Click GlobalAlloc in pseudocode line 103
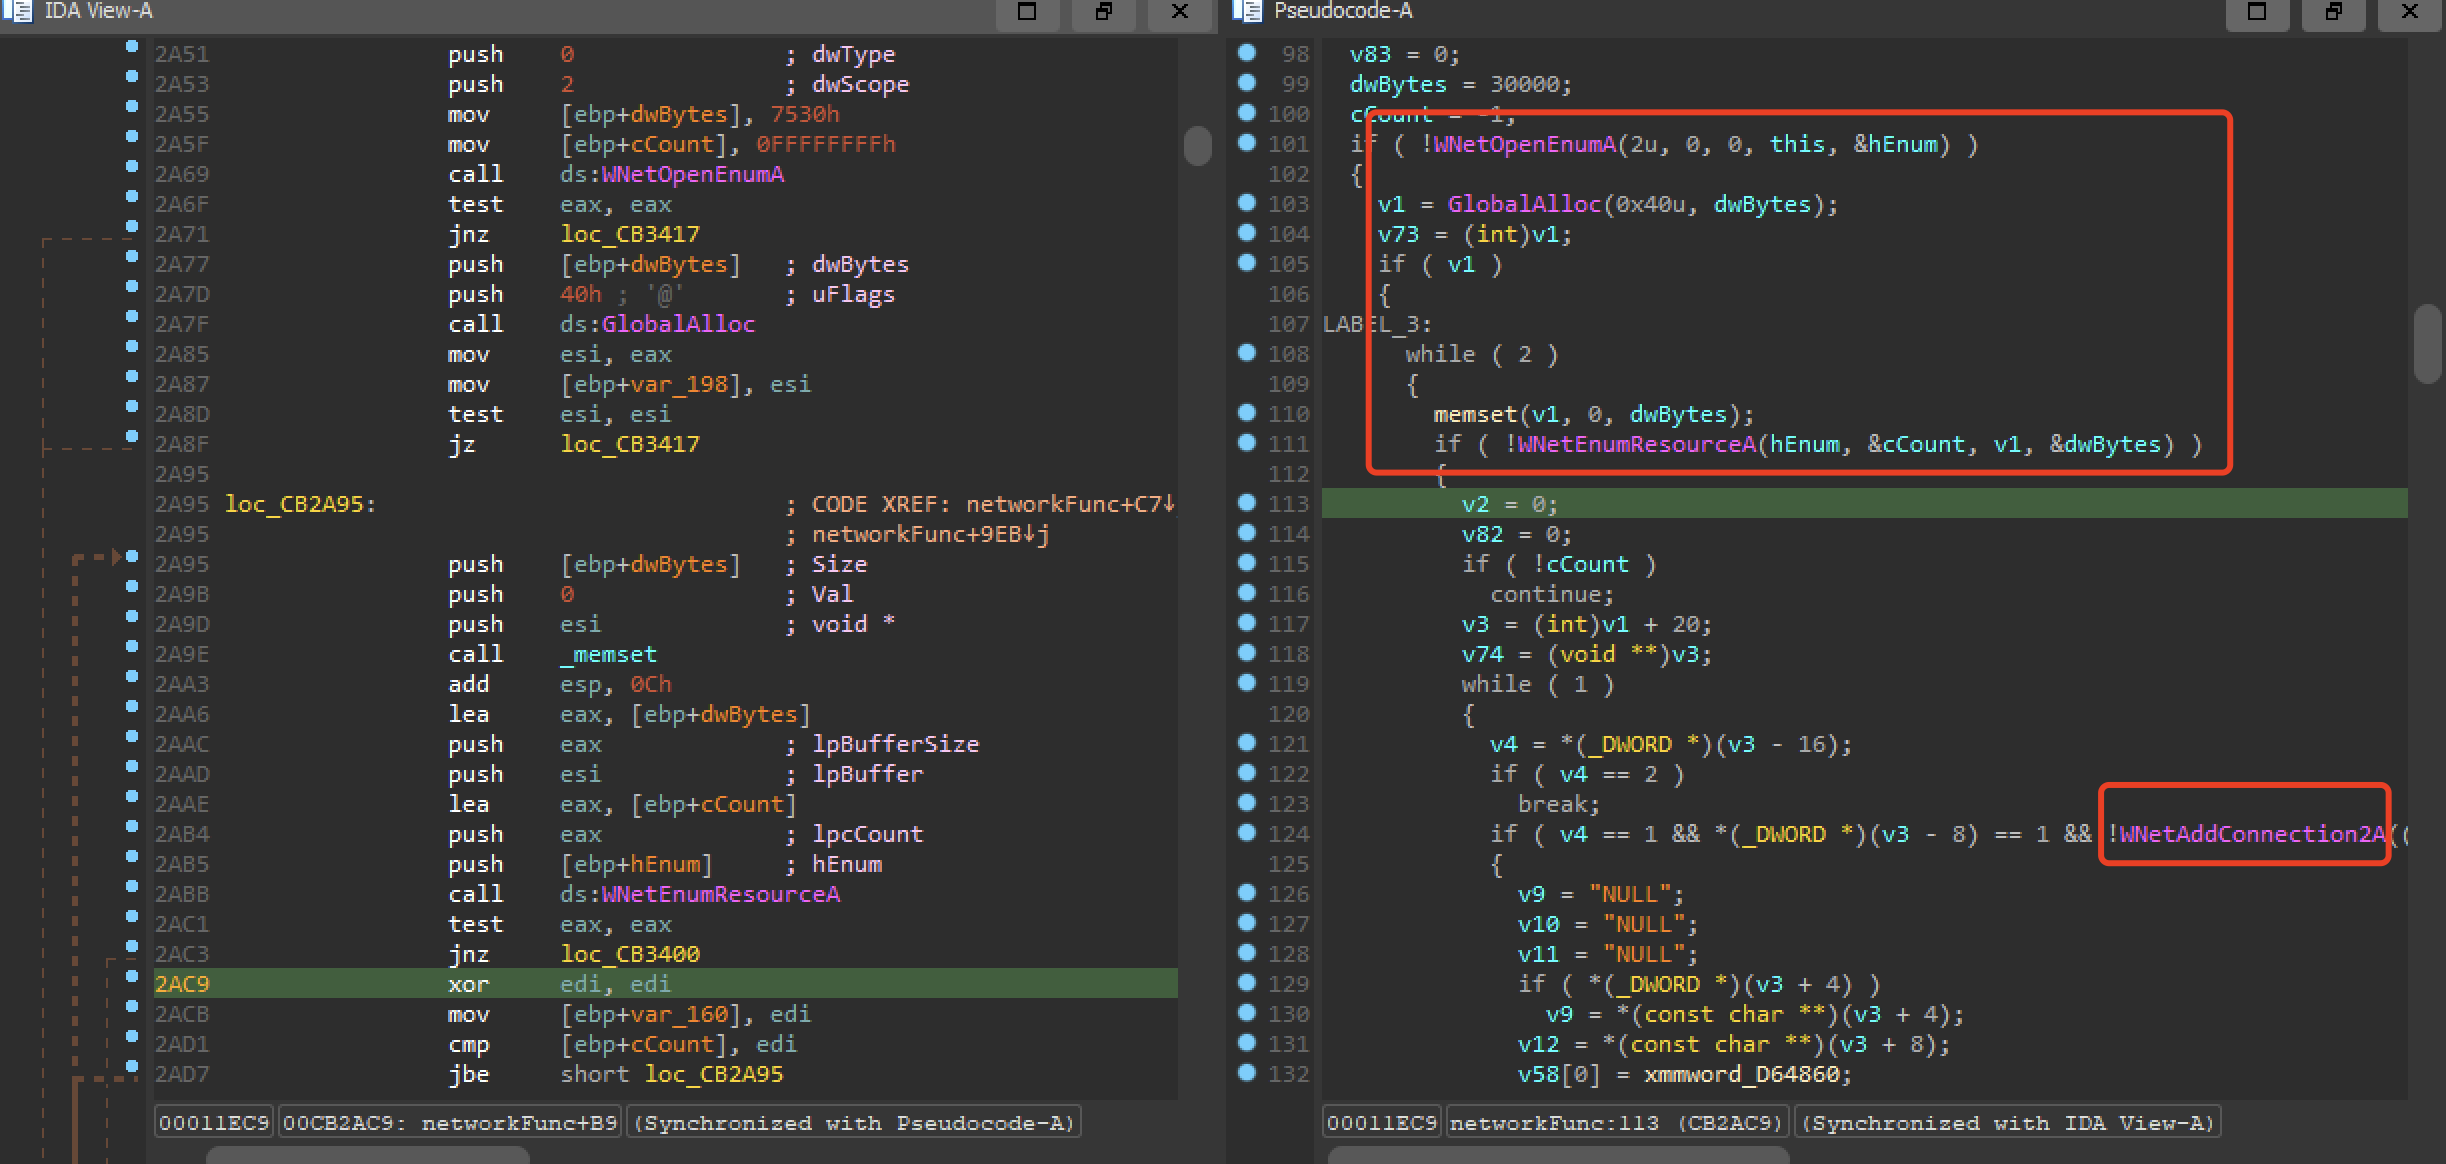The image size is (2446, 1164). coord(1524,204)
